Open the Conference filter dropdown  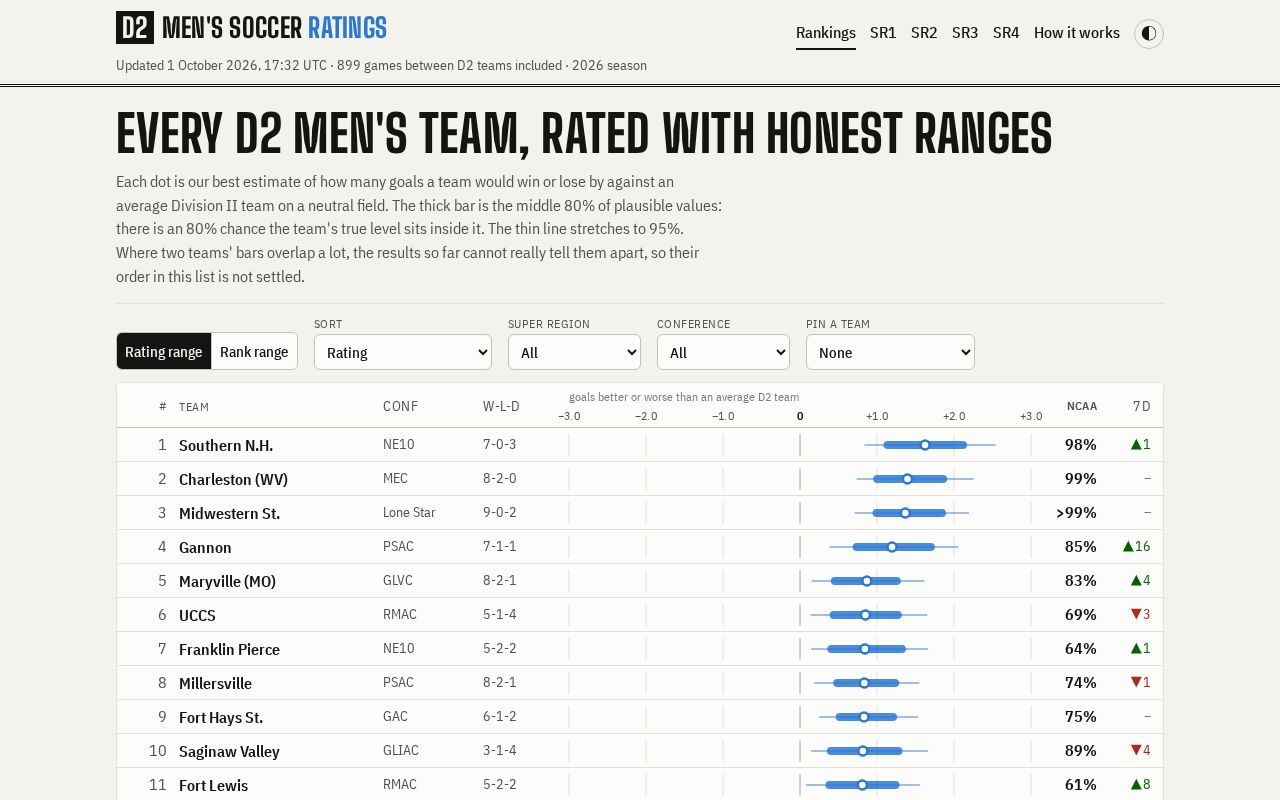click(723, 352)
